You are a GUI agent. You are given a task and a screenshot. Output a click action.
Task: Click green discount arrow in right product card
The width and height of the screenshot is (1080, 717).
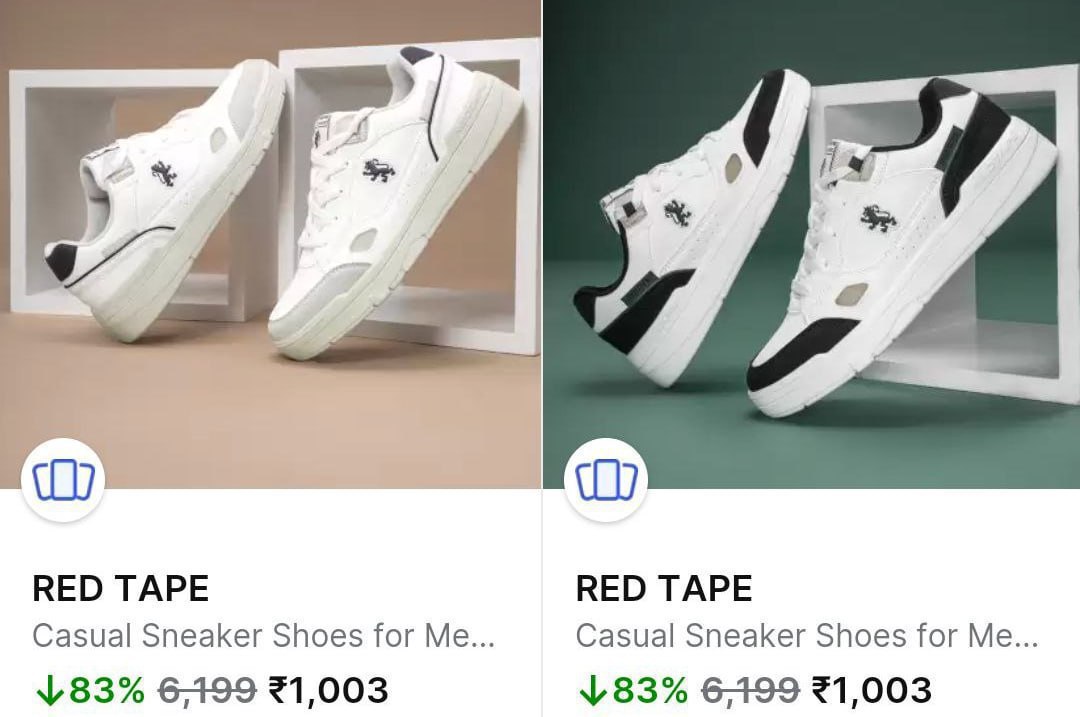pyautogui.click(x=591, y=689)
